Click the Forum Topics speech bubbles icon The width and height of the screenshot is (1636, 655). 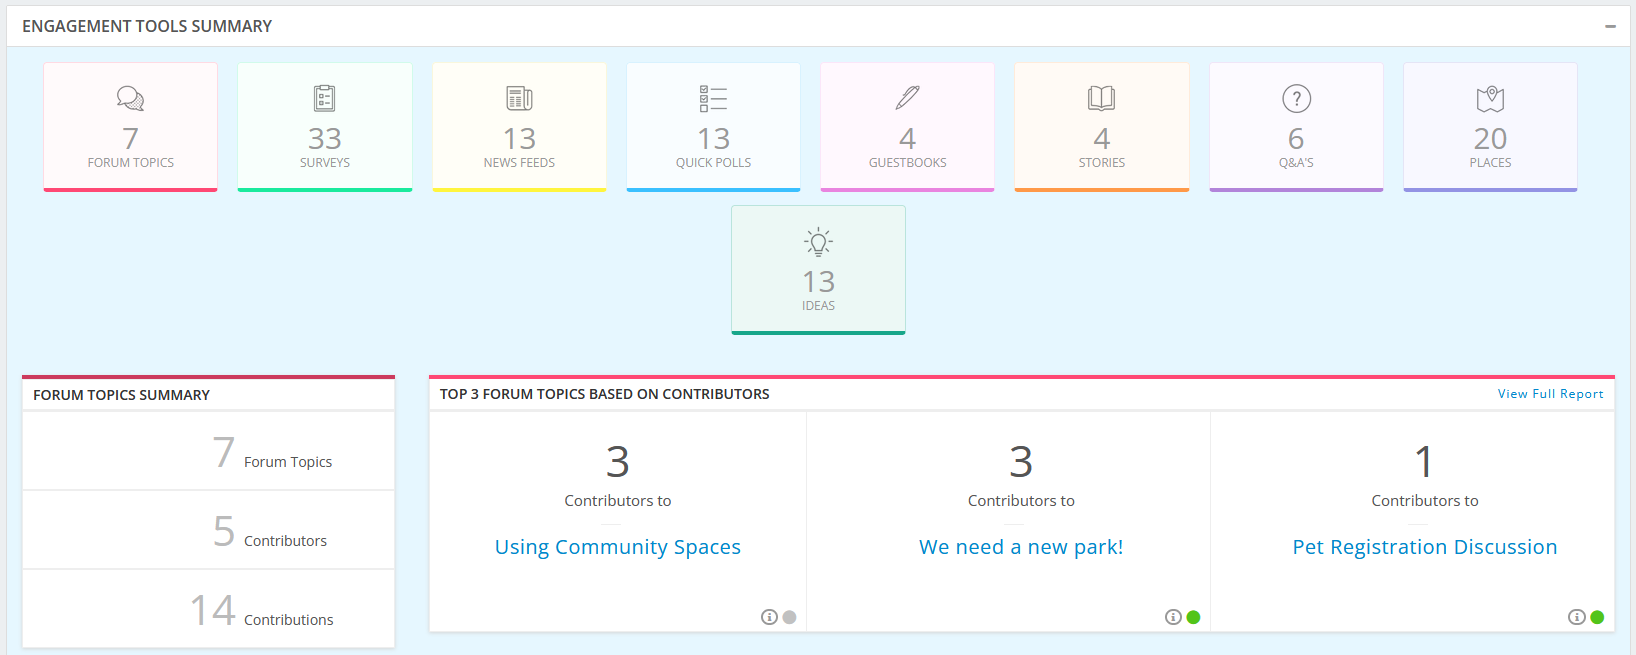pyautogui.click(x=130, y=98)
